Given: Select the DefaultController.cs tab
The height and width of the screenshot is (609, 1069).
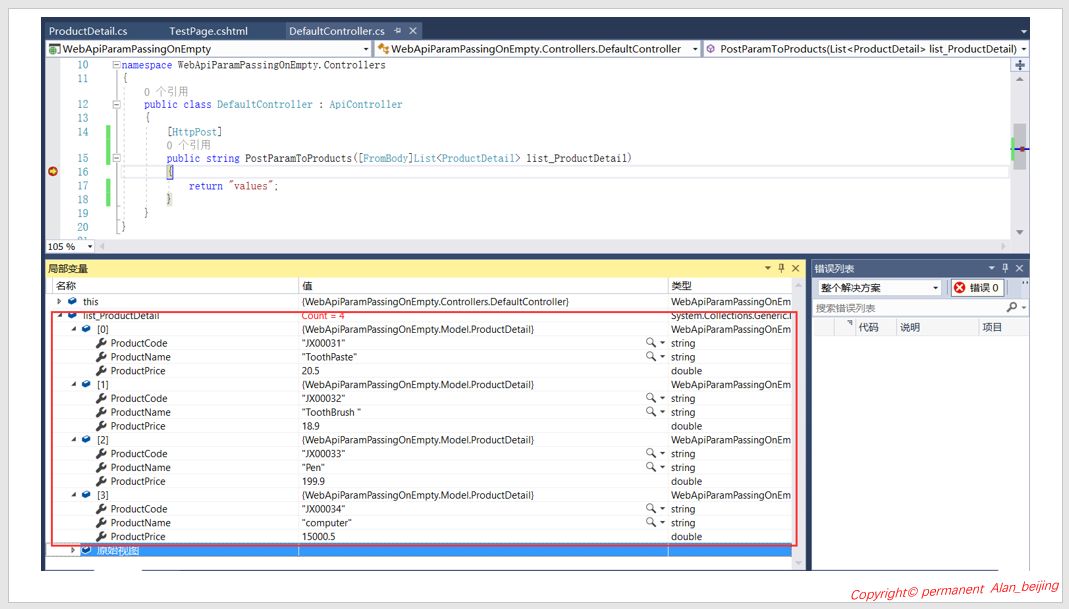Looking at the screenshot, I should 337,31.
